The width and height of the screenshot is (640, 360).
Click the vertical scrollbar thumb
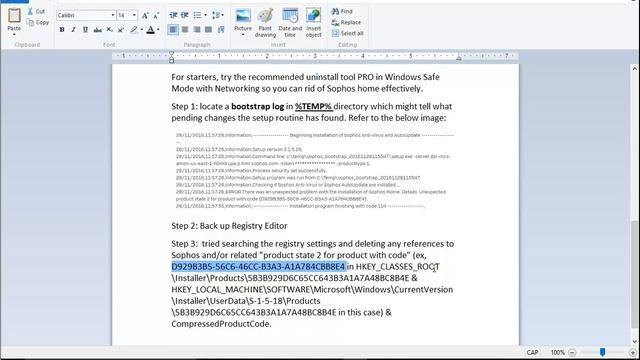click(634, 274)
